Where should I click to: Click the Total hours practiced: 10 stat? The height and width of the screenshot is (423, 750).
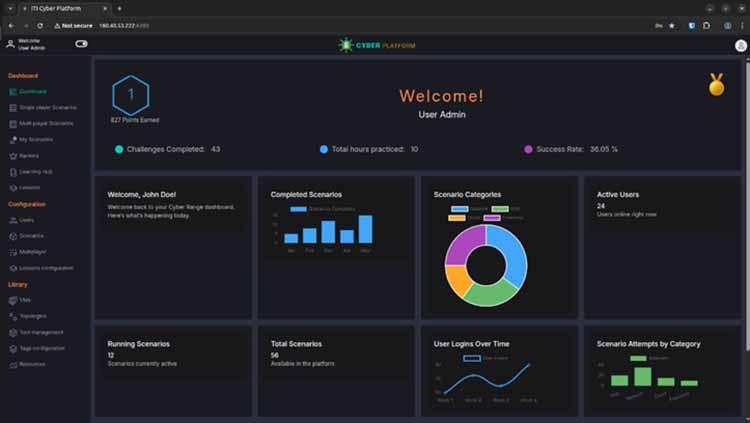pyautogui.click(x=369, y=149)
